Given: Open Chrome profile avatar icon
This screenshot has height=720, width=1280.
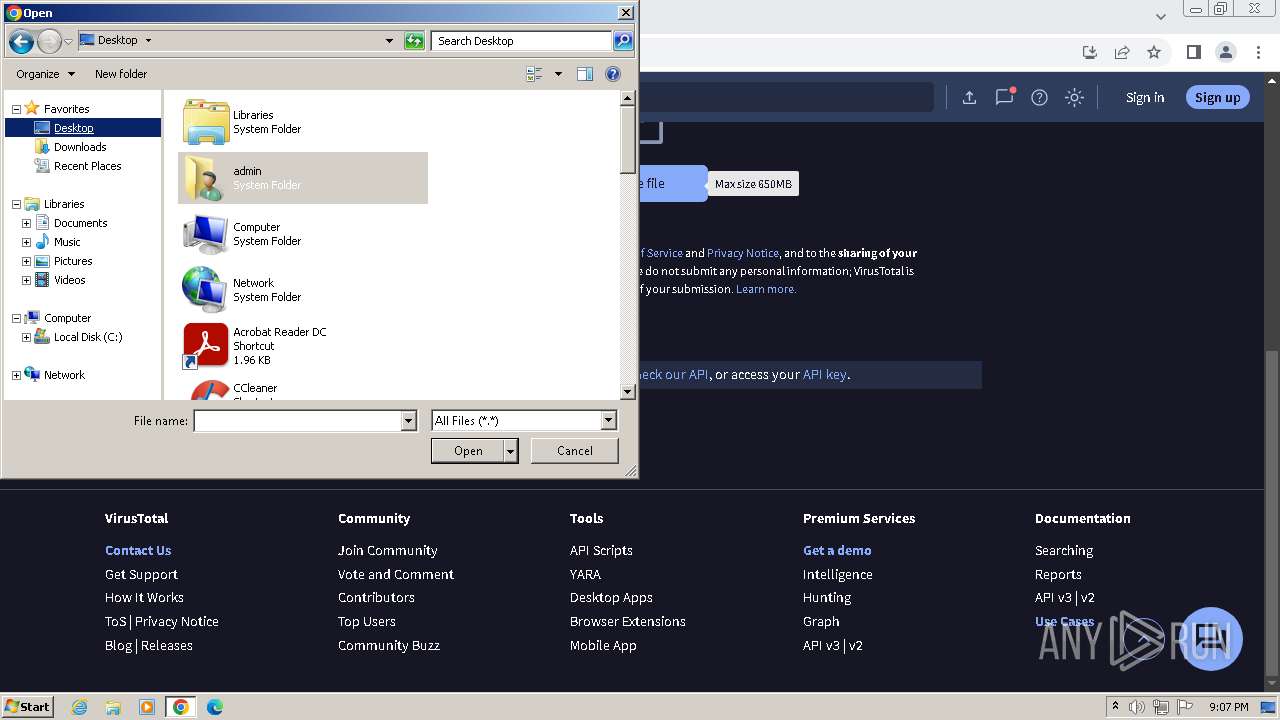Looking at the screenshot, I should [1225, 52].
